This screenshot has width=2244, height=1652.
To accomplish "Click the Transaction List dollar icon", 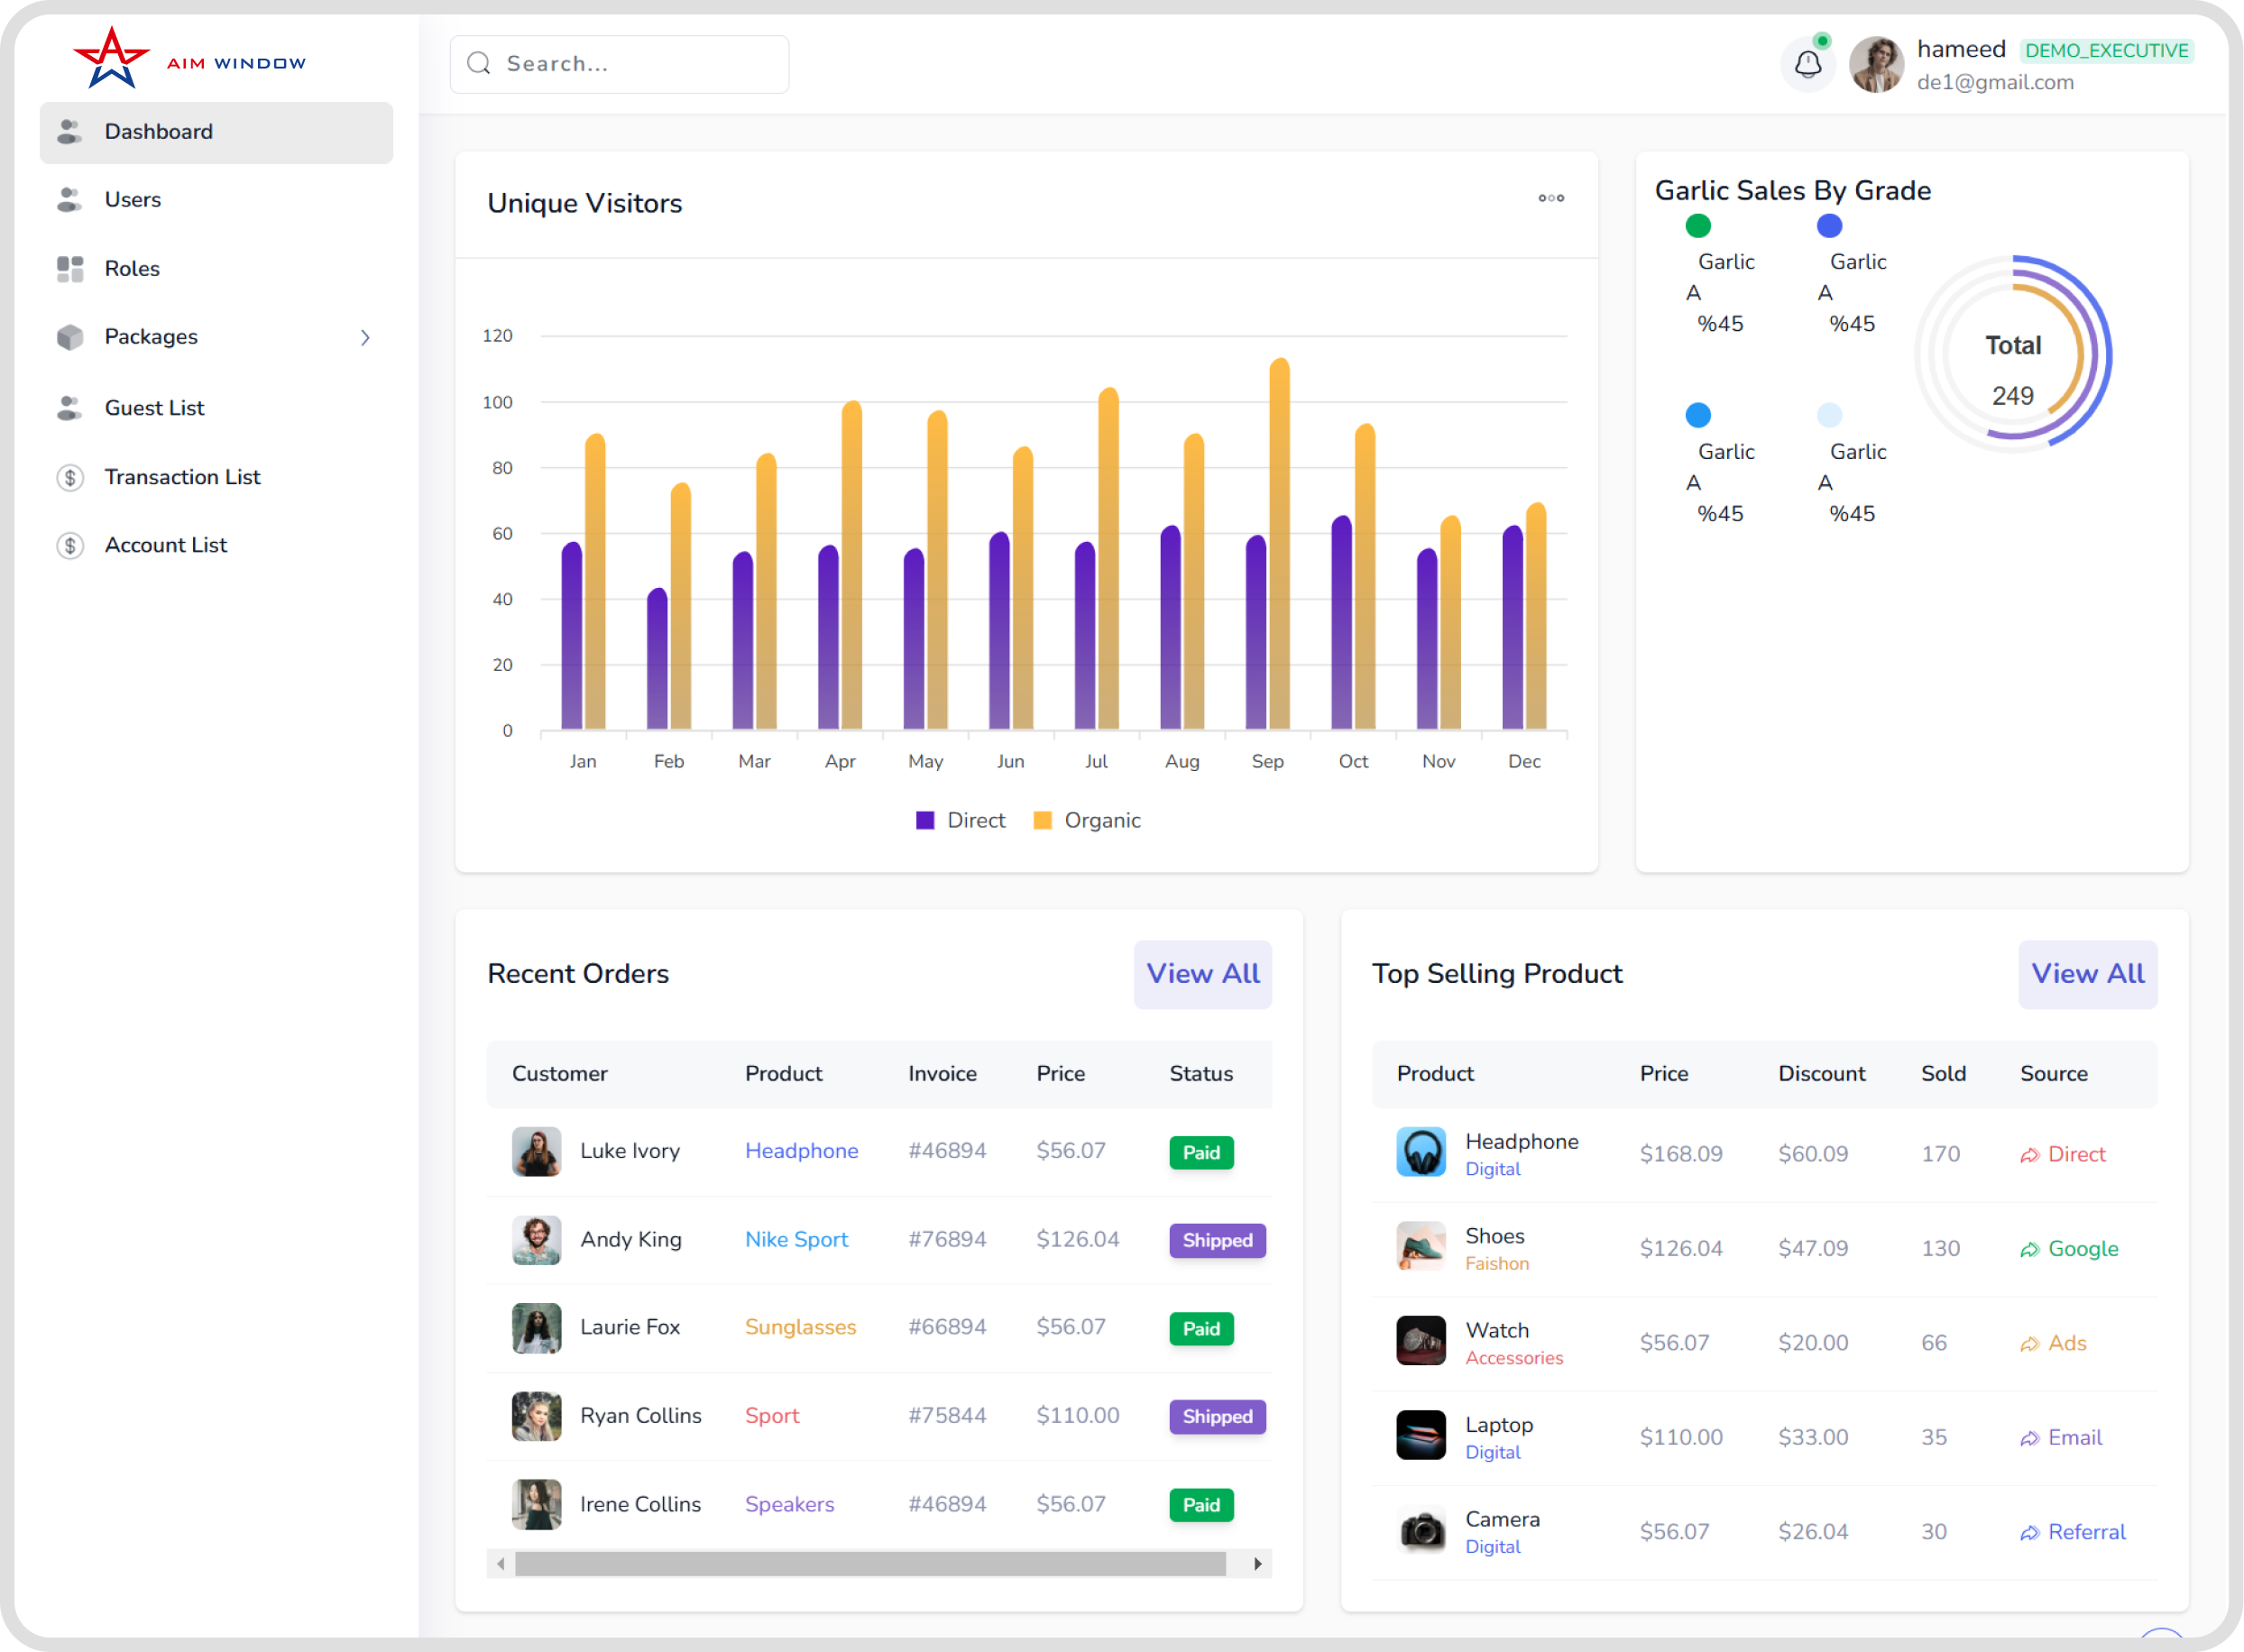I will pyautogui.click(x=70, y=477).
